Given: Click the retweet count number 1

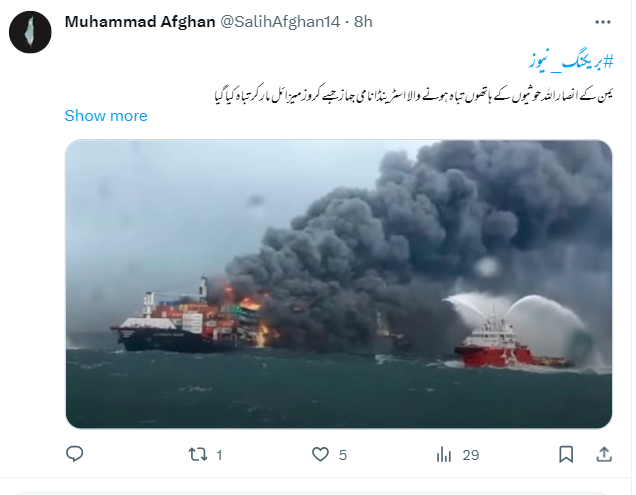Looking at the screenshot, I should tap(219, 455).
